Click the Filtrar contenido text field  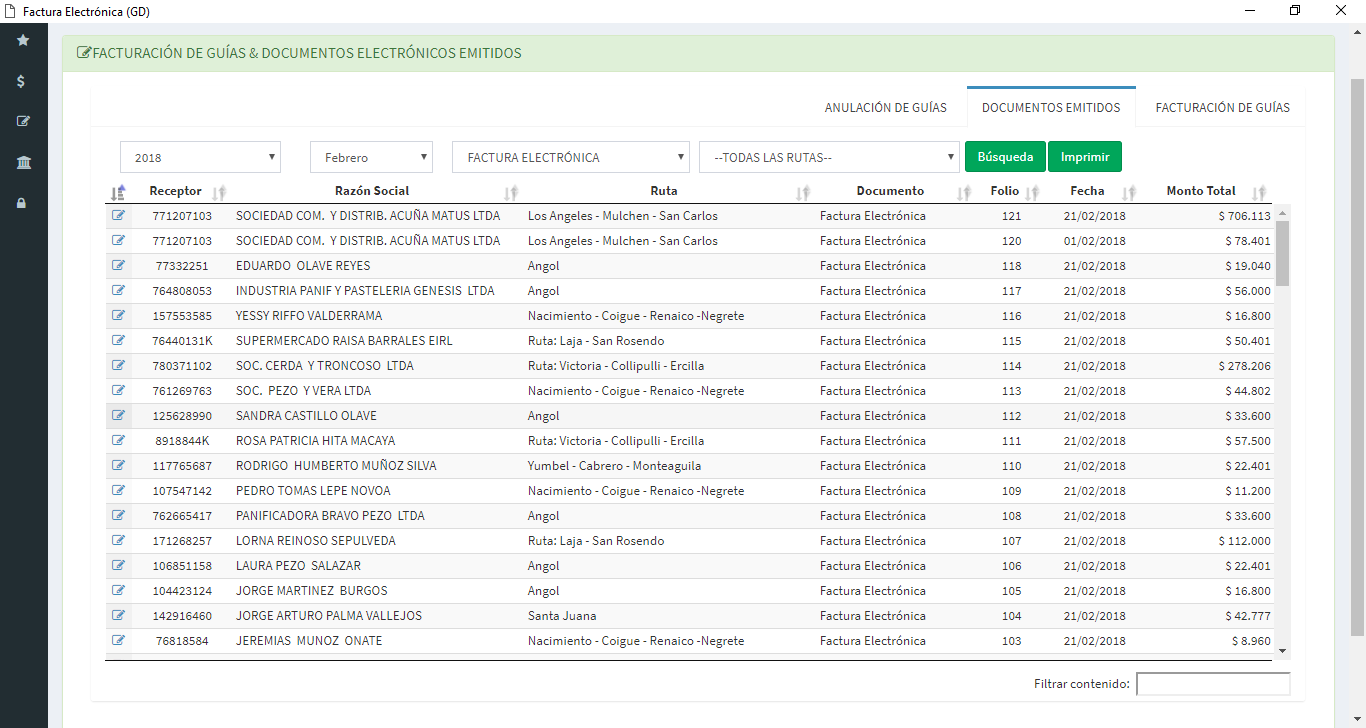1213,684
